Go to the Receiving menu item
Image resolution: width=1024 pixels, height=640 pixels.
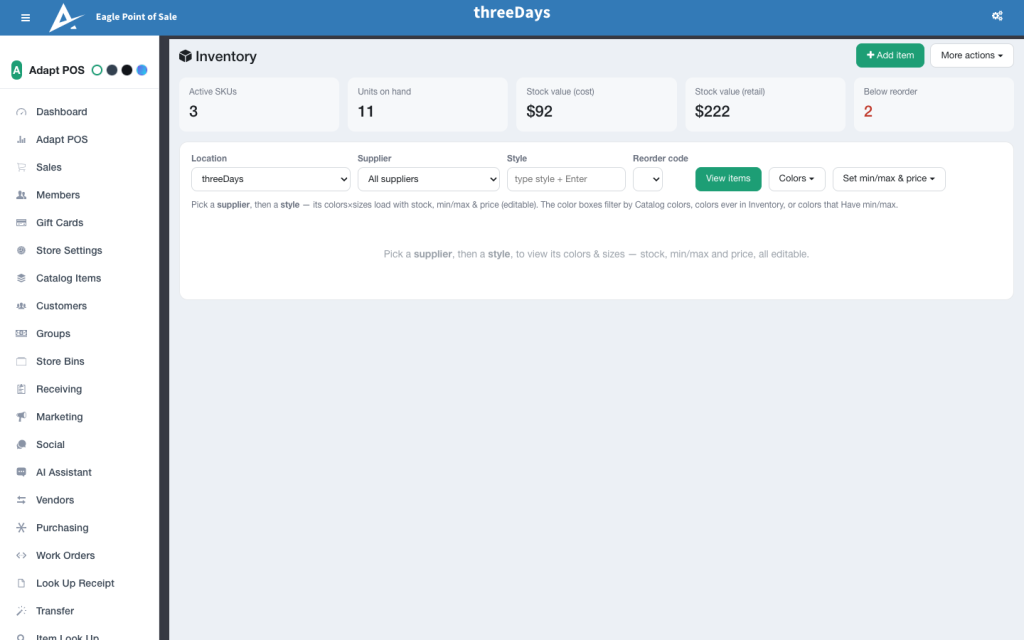[59, 389]
